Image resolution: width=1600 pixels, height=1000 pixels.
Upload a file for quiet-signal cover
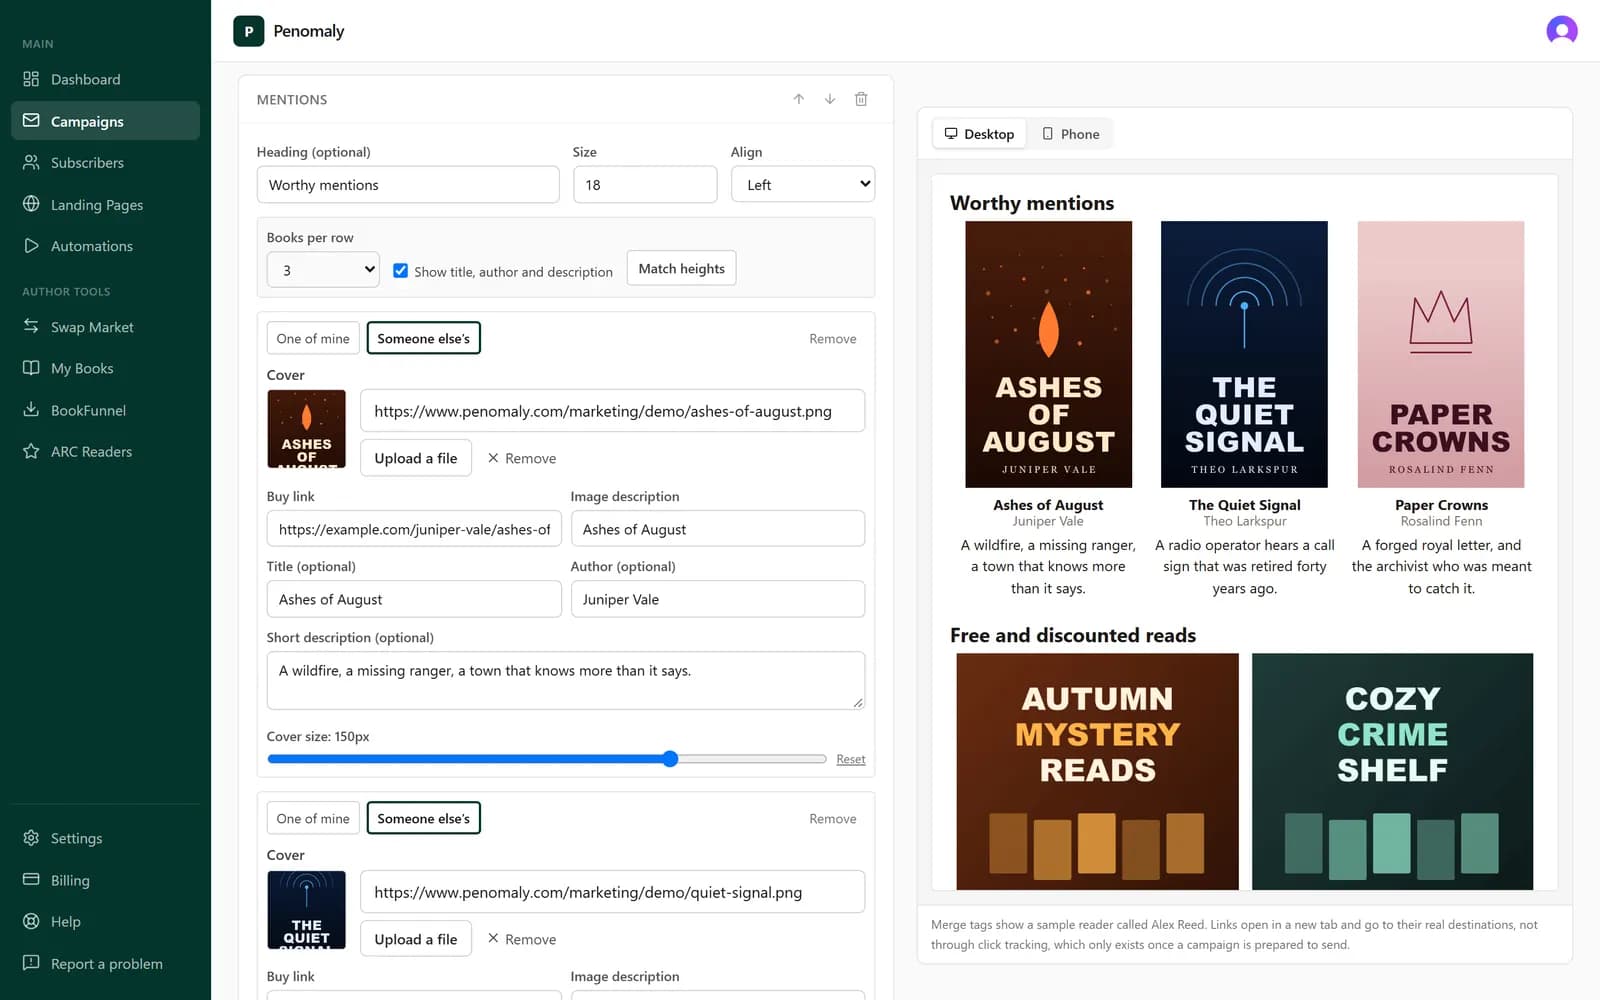[416, 939]
